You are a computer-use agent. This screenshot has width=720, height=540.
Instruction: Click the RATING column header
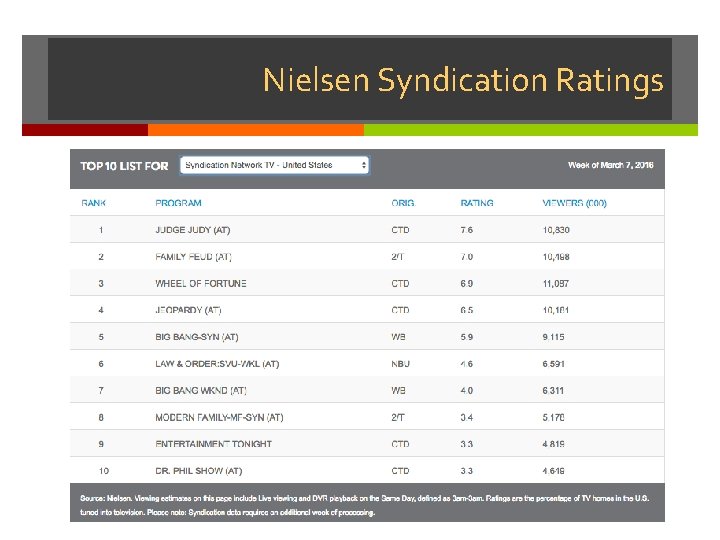click(477, 203)
